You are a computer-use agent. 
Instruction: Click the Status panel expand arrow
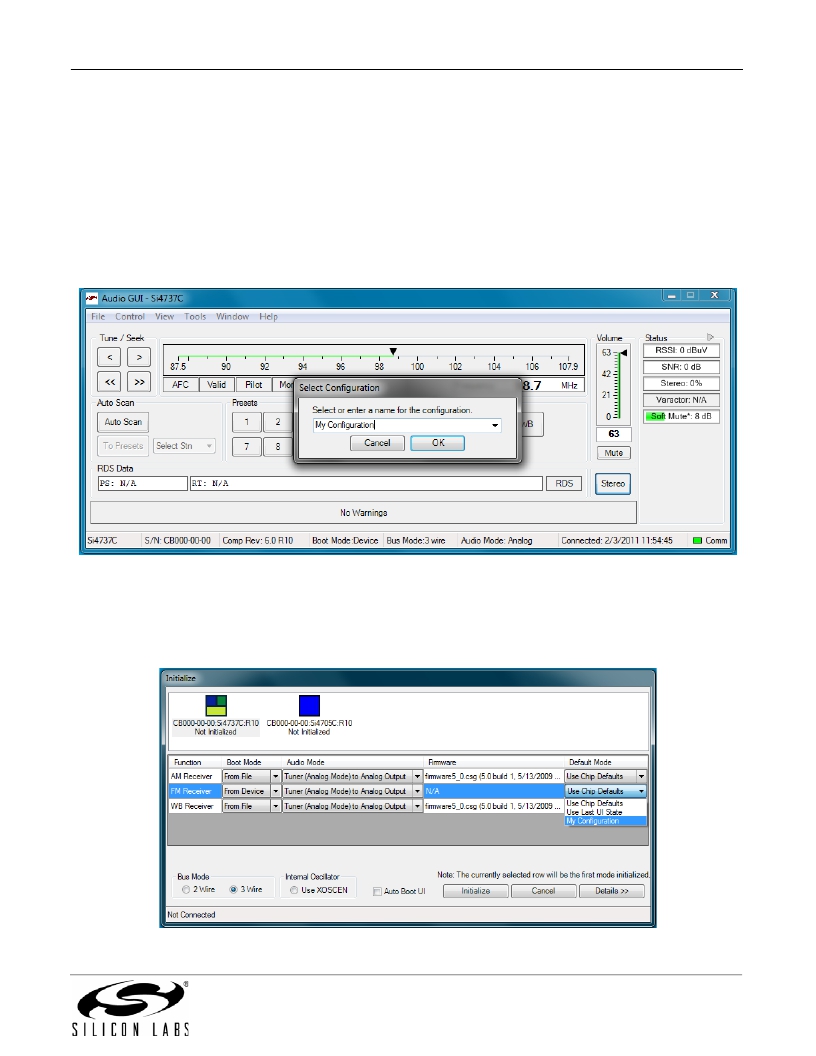pos(710,337)
